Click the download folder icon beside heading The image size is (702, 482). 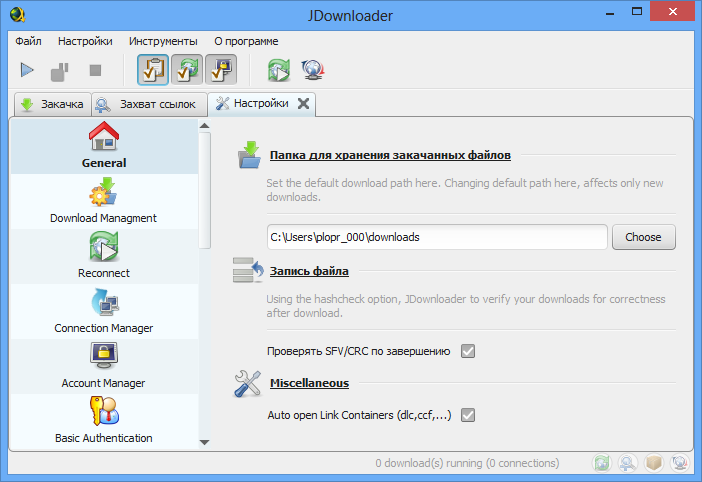(x=249, y=155)
